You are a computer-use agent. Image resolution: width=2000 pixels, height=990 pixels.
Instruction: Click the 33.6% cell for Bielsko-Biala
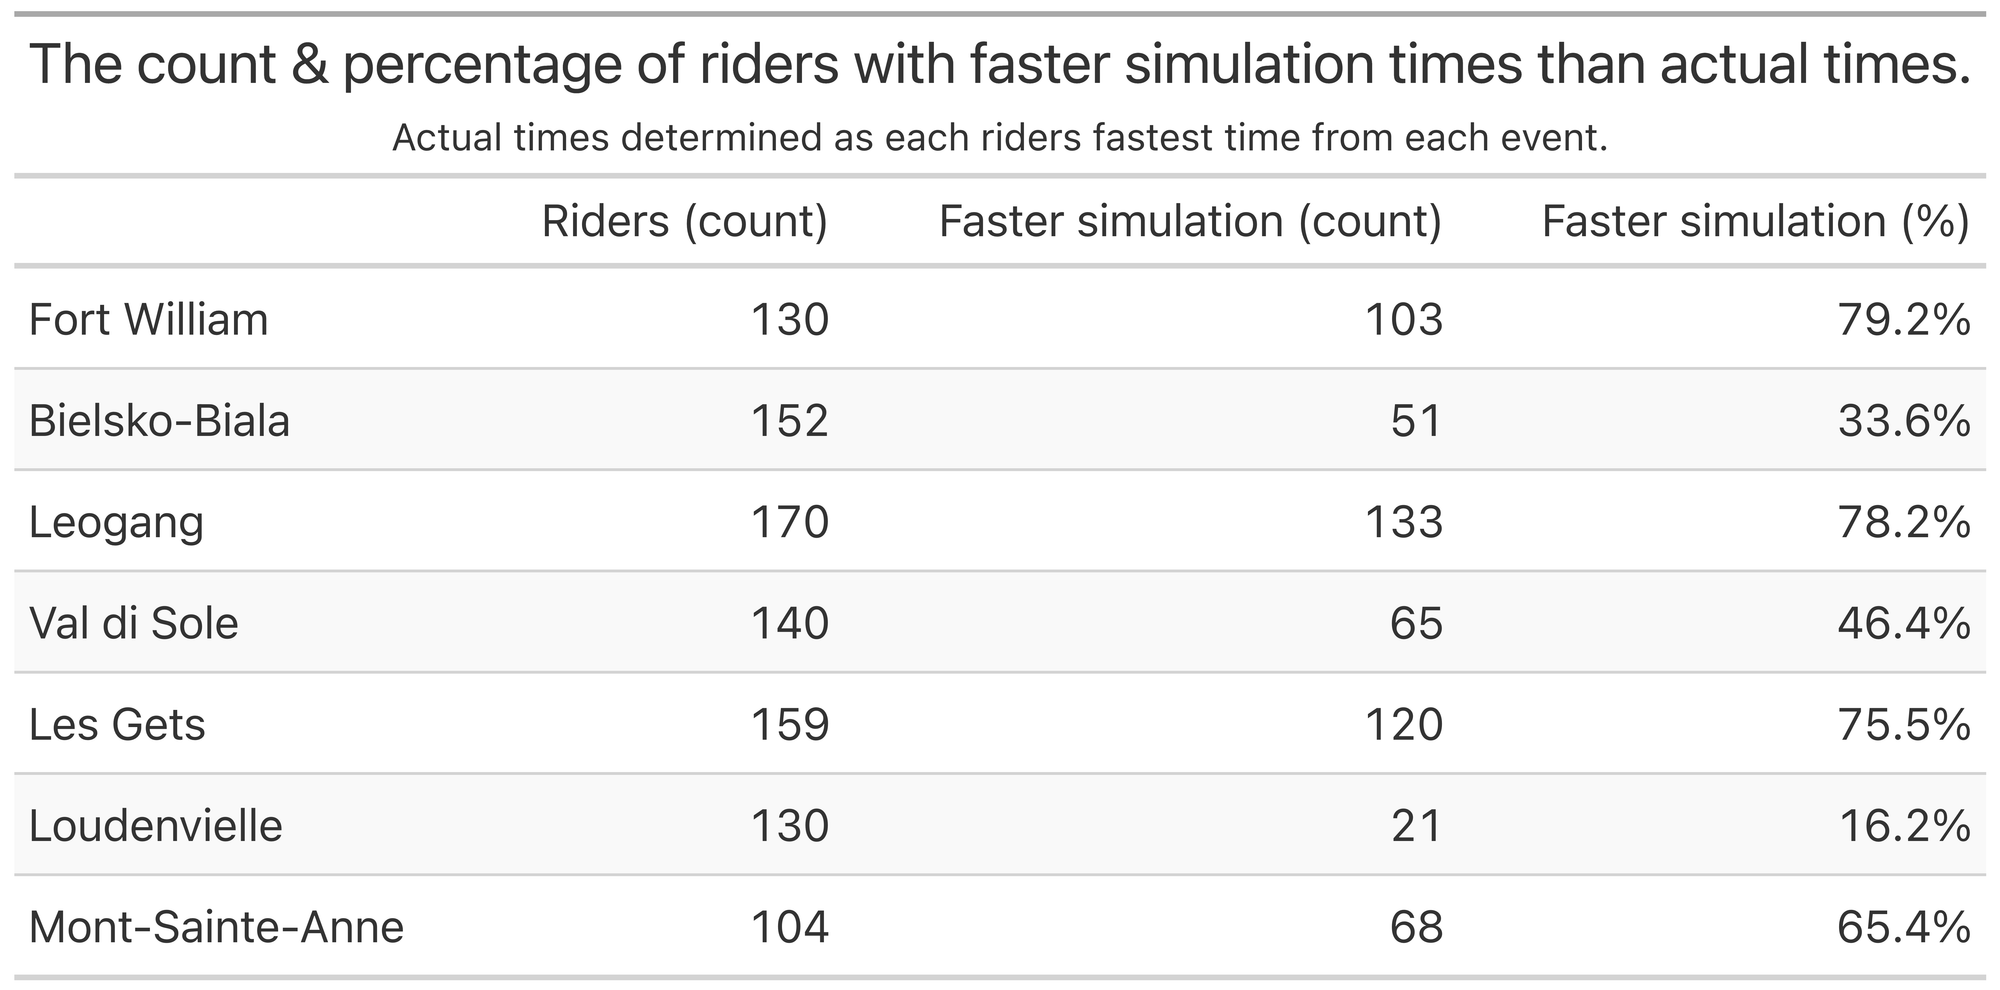(x=1903, y=421)
